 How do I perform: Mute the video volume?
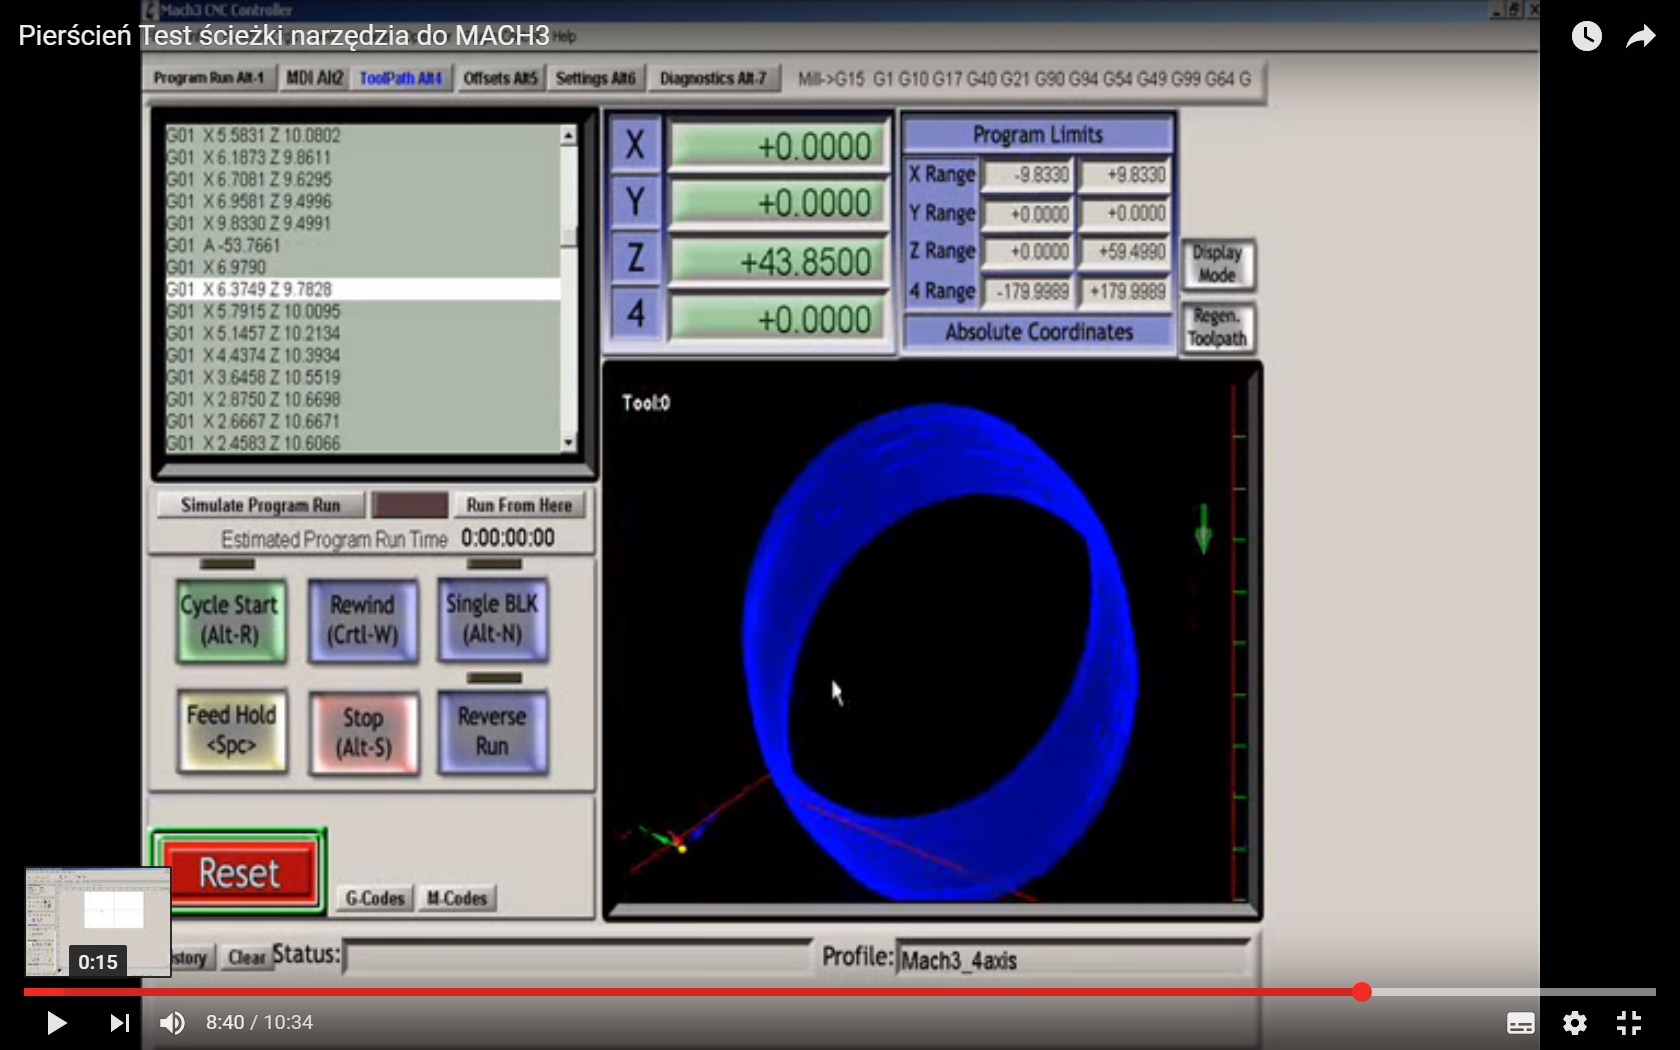pos(172,1022)
